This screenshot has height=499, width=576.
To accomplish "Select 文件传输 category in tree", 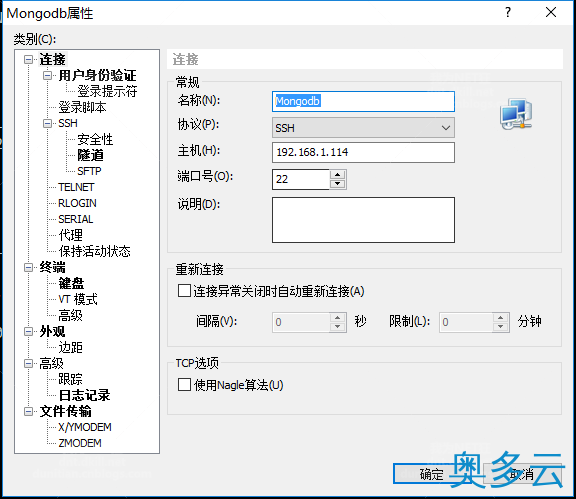I will [66, 411].
